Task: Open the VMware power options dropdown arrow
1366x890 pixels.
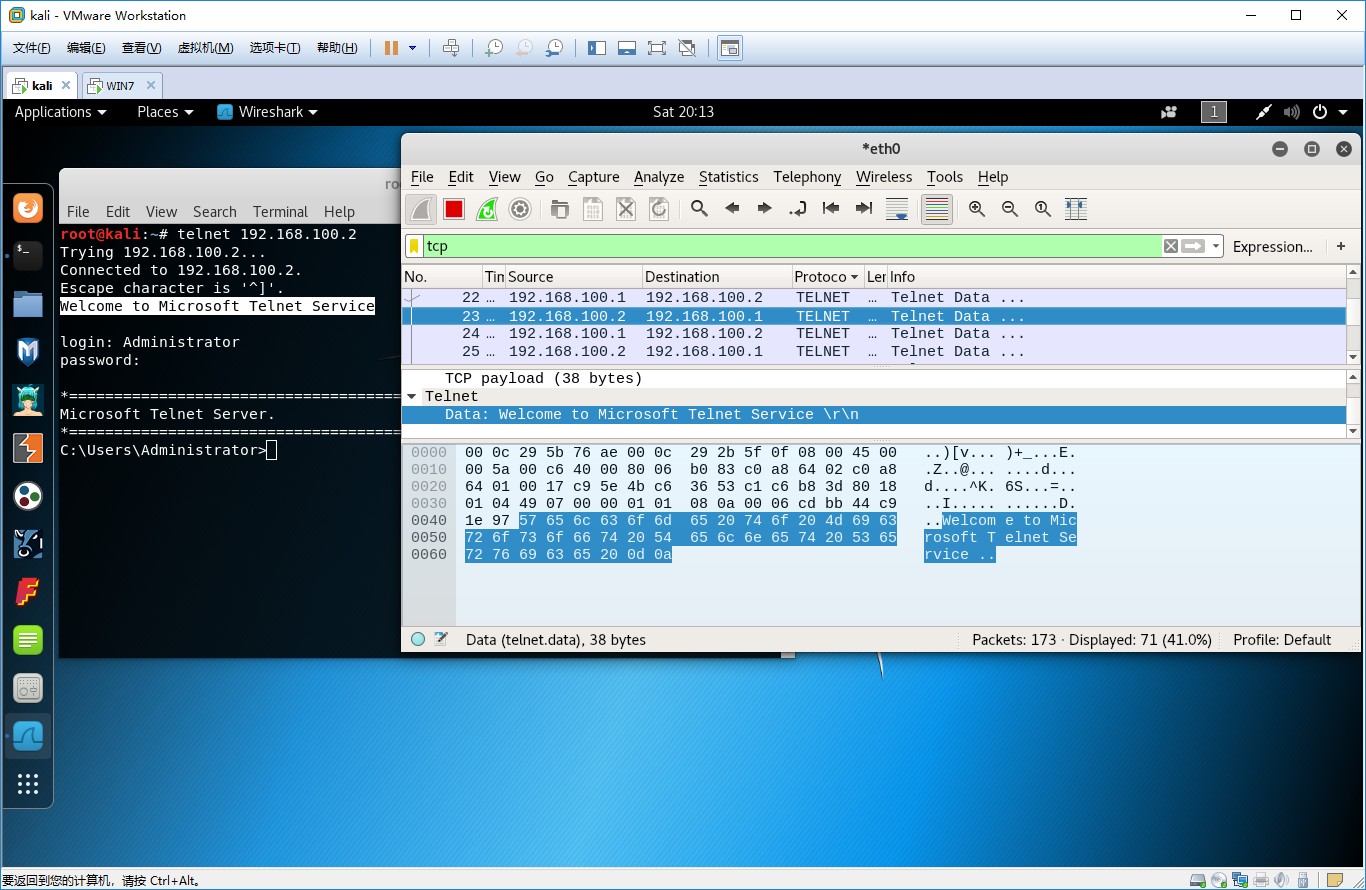Action: pyautogui.click(x=412, y=48)
